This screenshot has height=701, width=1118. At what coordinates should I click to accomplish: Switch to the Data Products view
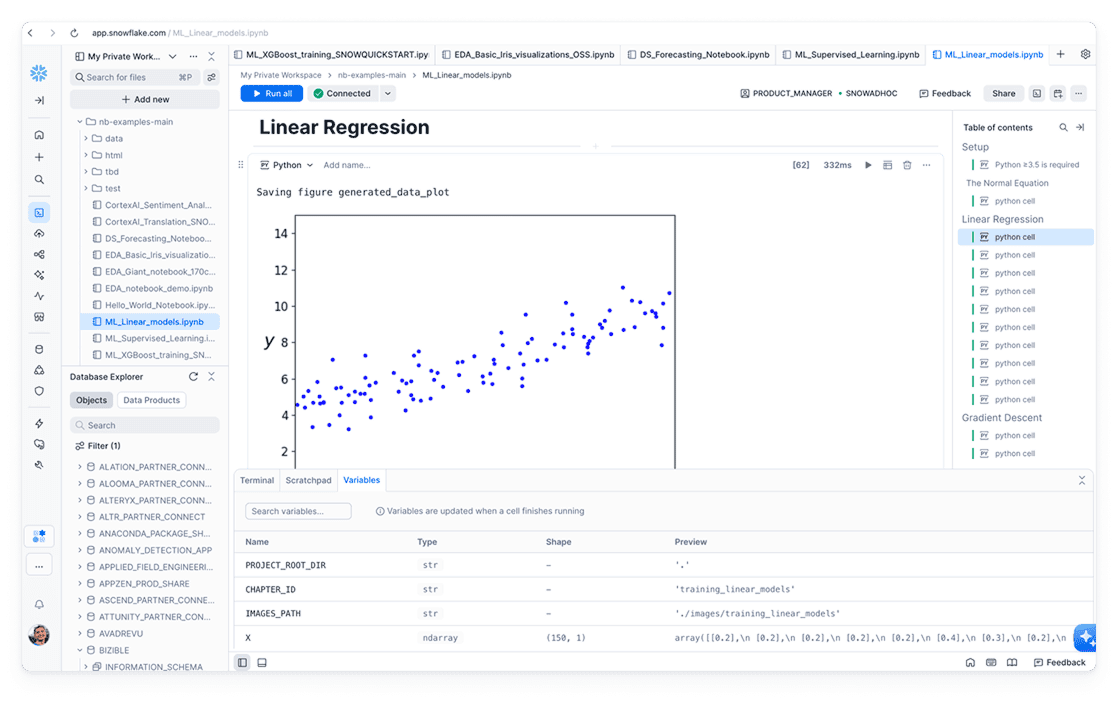151,400
